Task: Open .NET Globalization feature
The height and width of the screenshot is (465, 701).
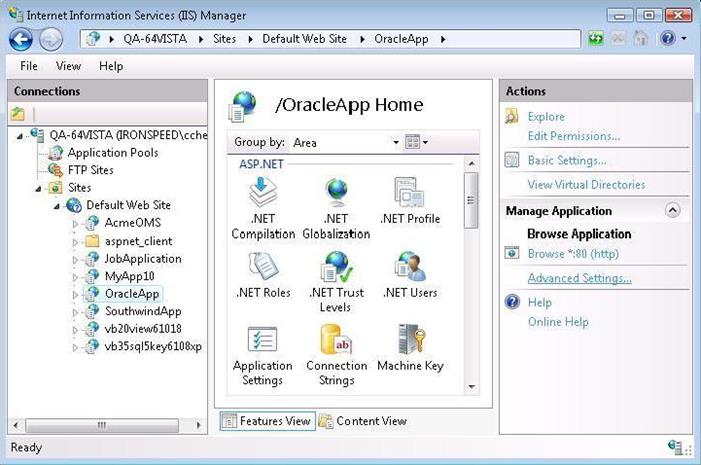Action: [x=336, y=208]
